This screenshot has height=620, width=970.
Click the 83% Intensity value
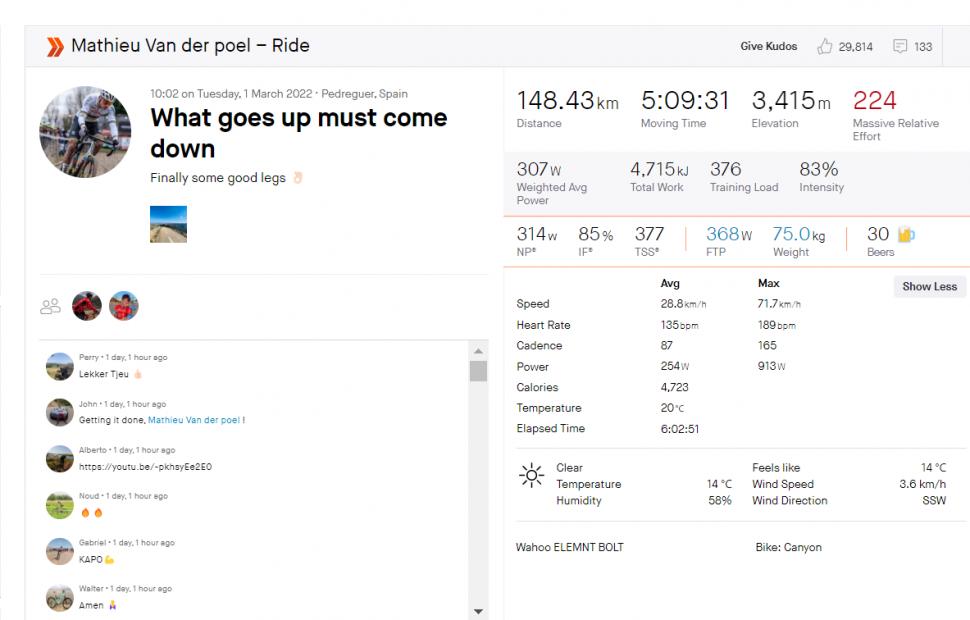818,169
